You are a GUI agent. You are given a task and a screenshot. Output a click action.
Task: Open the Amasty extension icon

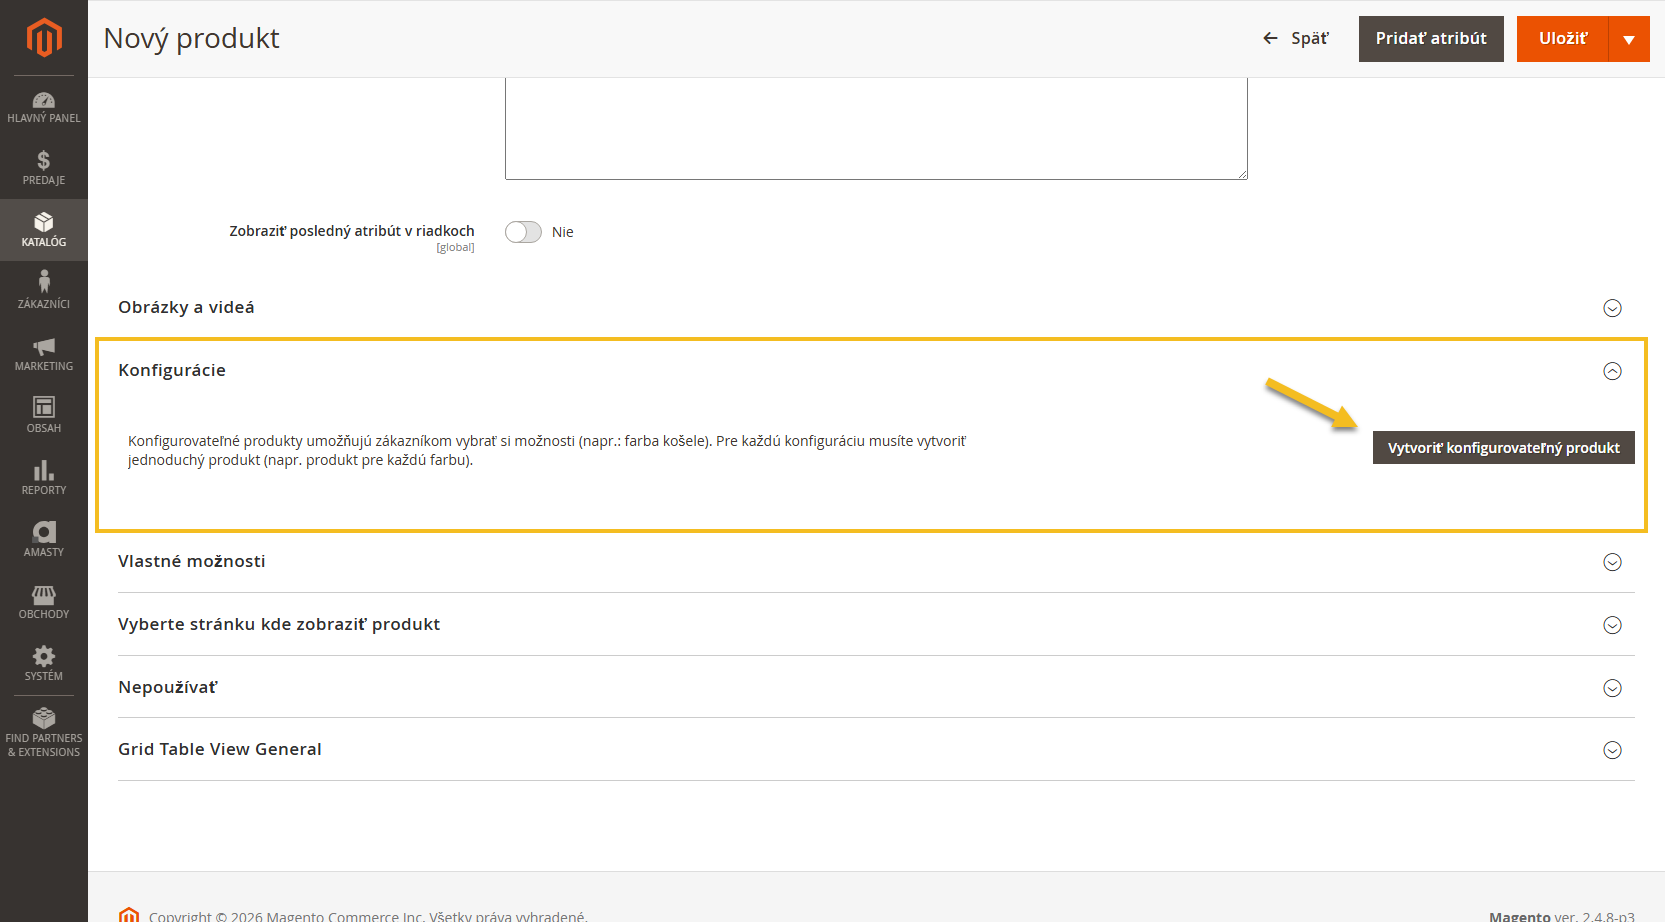coord(44,533)
